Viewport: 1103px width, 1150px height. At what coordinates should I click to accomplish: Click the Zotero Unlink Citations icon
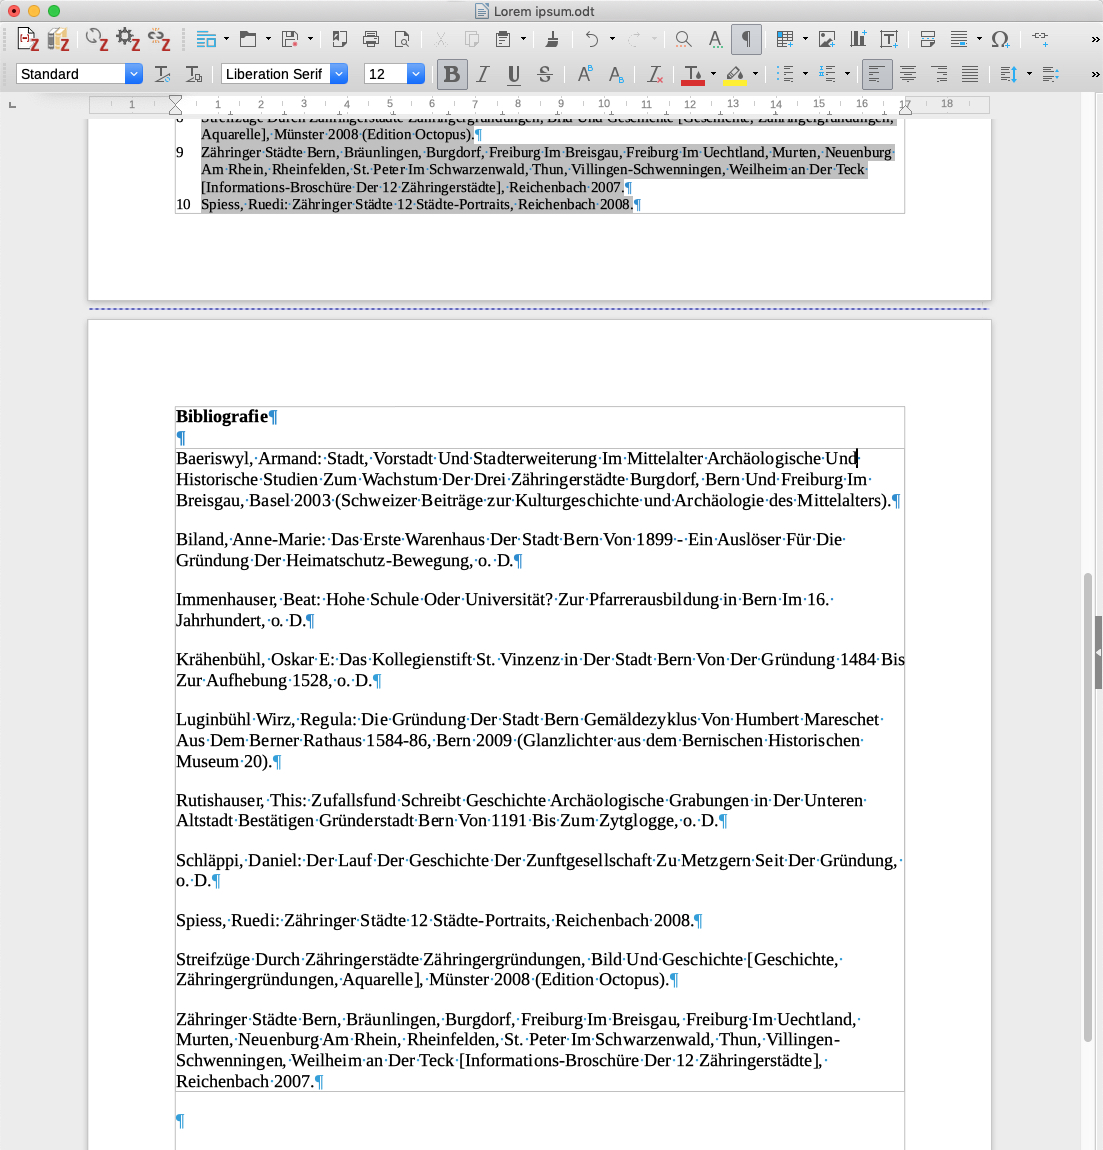pyautogui.click(x=159, y=39)
